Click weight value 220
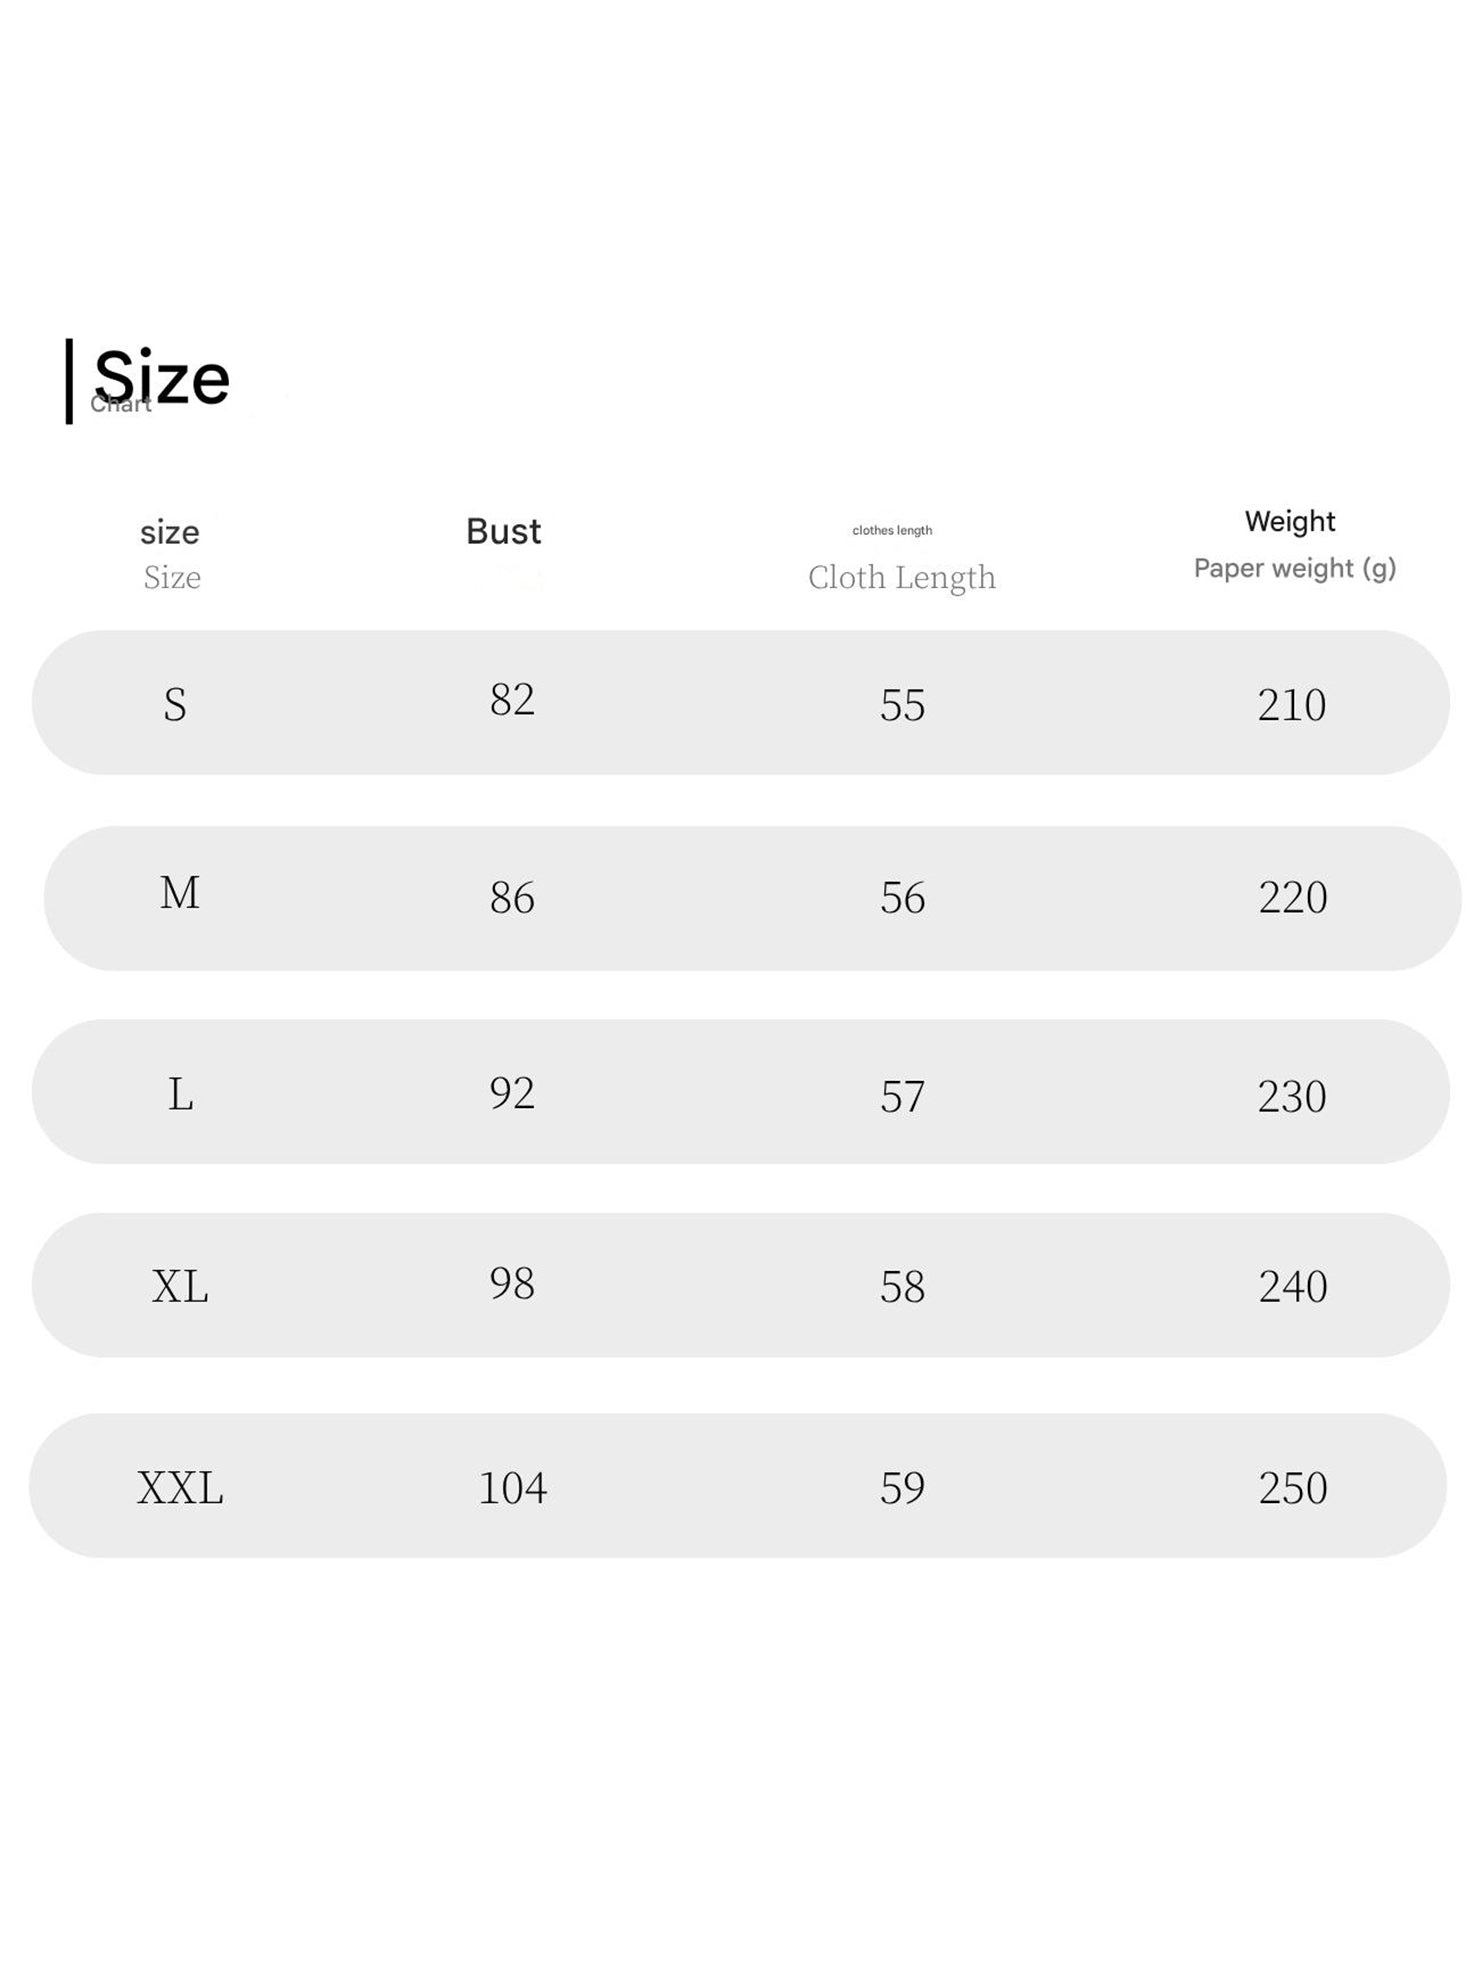This screenshot has width=1482, height=1966. [x=1293, y=898]
